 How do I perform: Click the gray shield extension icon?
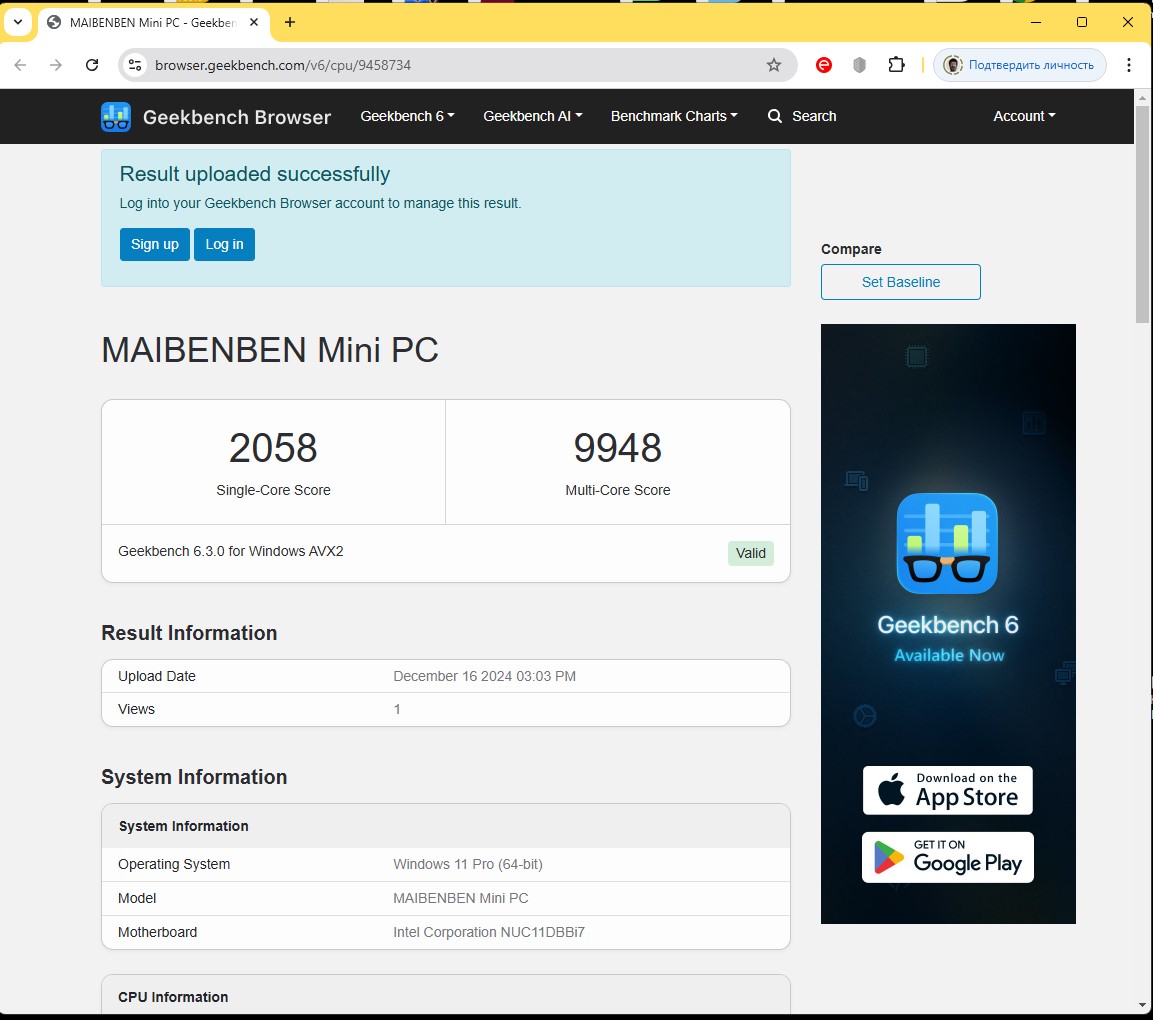click(x=859, y=65)
